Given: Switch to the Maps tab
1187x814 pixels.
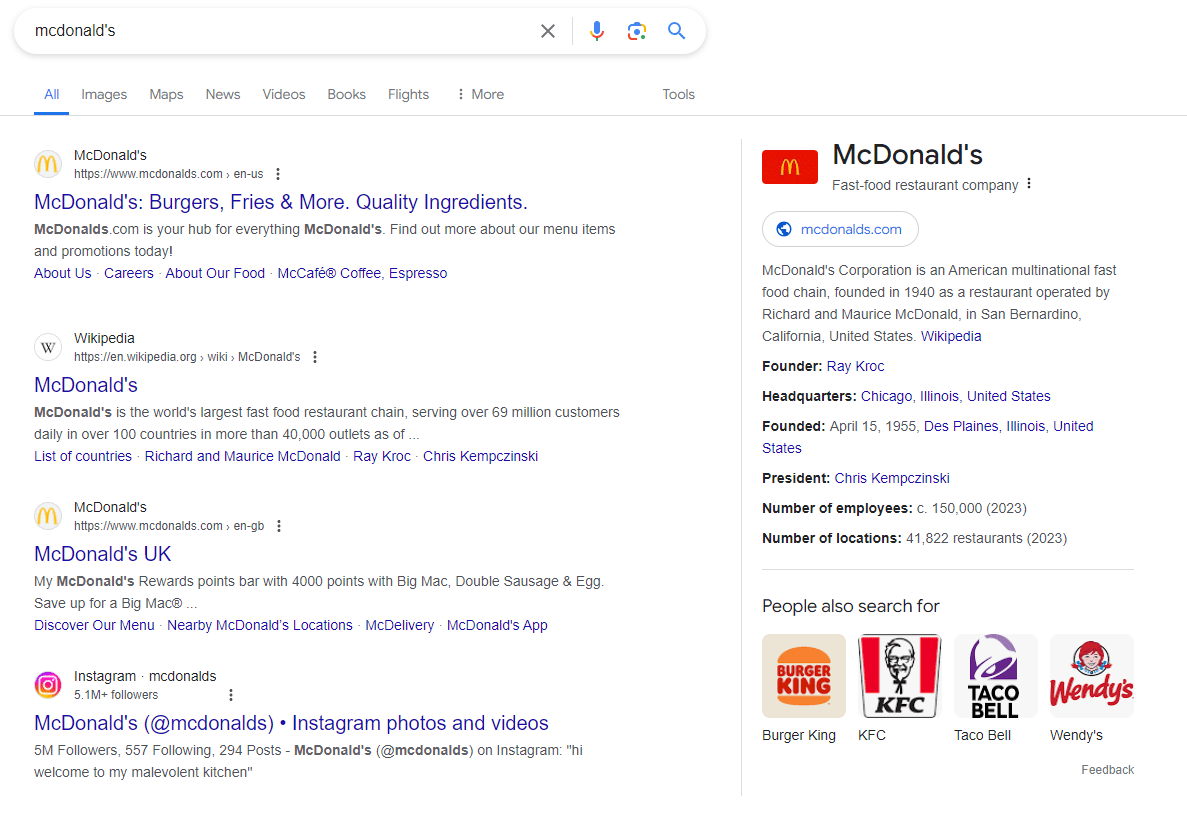Looking at the screenshot, I should [x=166, y=95].
